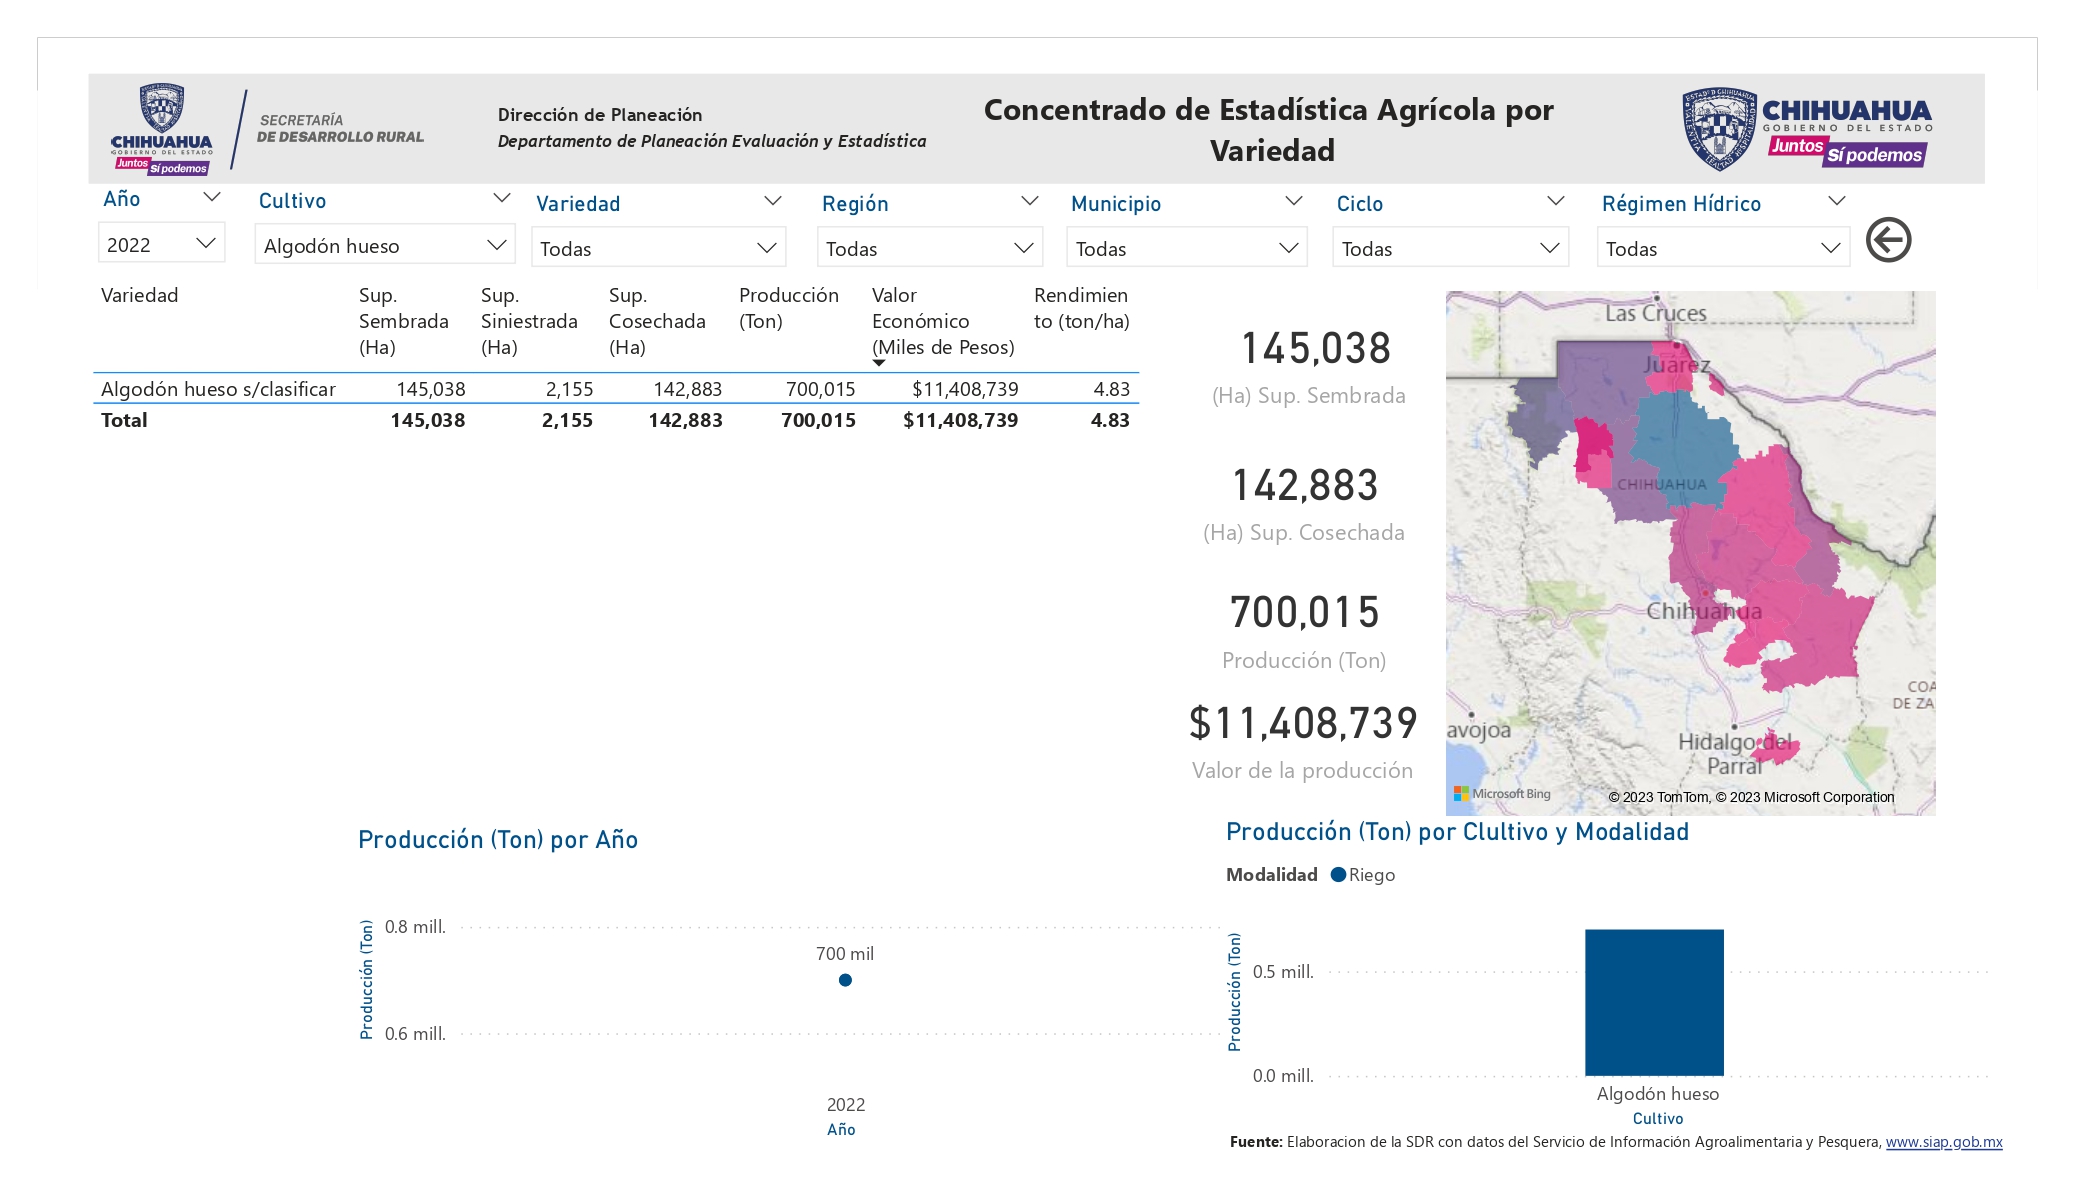The height and width of the screenshot is (1200, 2075).
Task: Click the 2,155 value in Algodón row
Action: click(x=570, y=389)
